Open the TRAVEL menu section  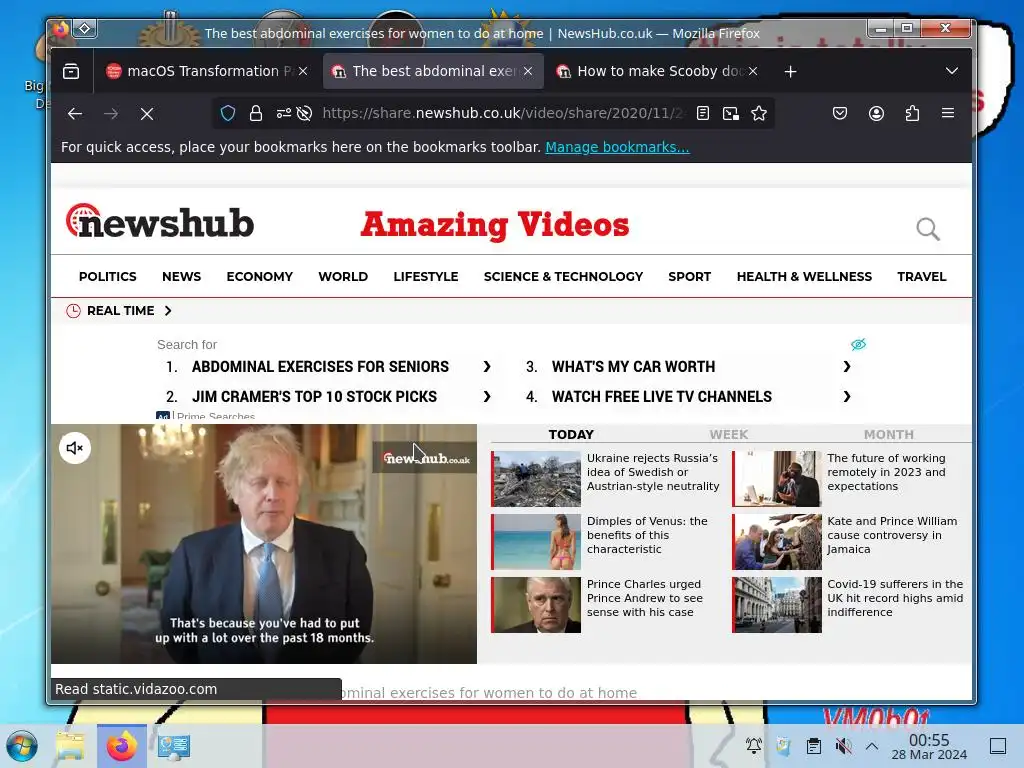pos(921,277)
